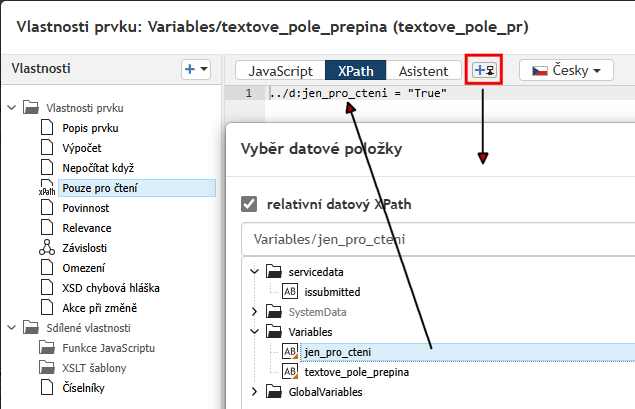635x409 pixels.
Task: Click the insert data item icon button
Action: tap(484, 70)
